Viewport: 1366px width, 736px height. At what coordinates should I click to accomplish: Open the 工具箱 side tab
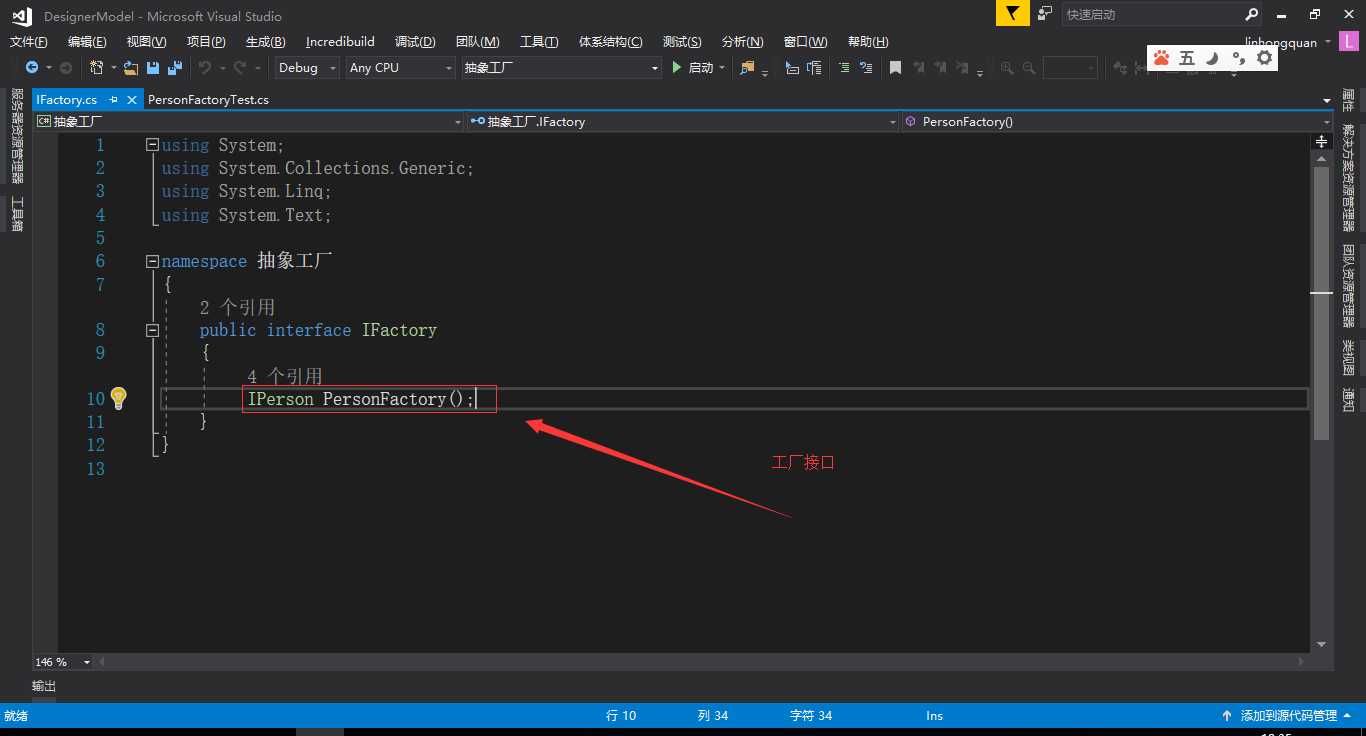pos(17,213)
